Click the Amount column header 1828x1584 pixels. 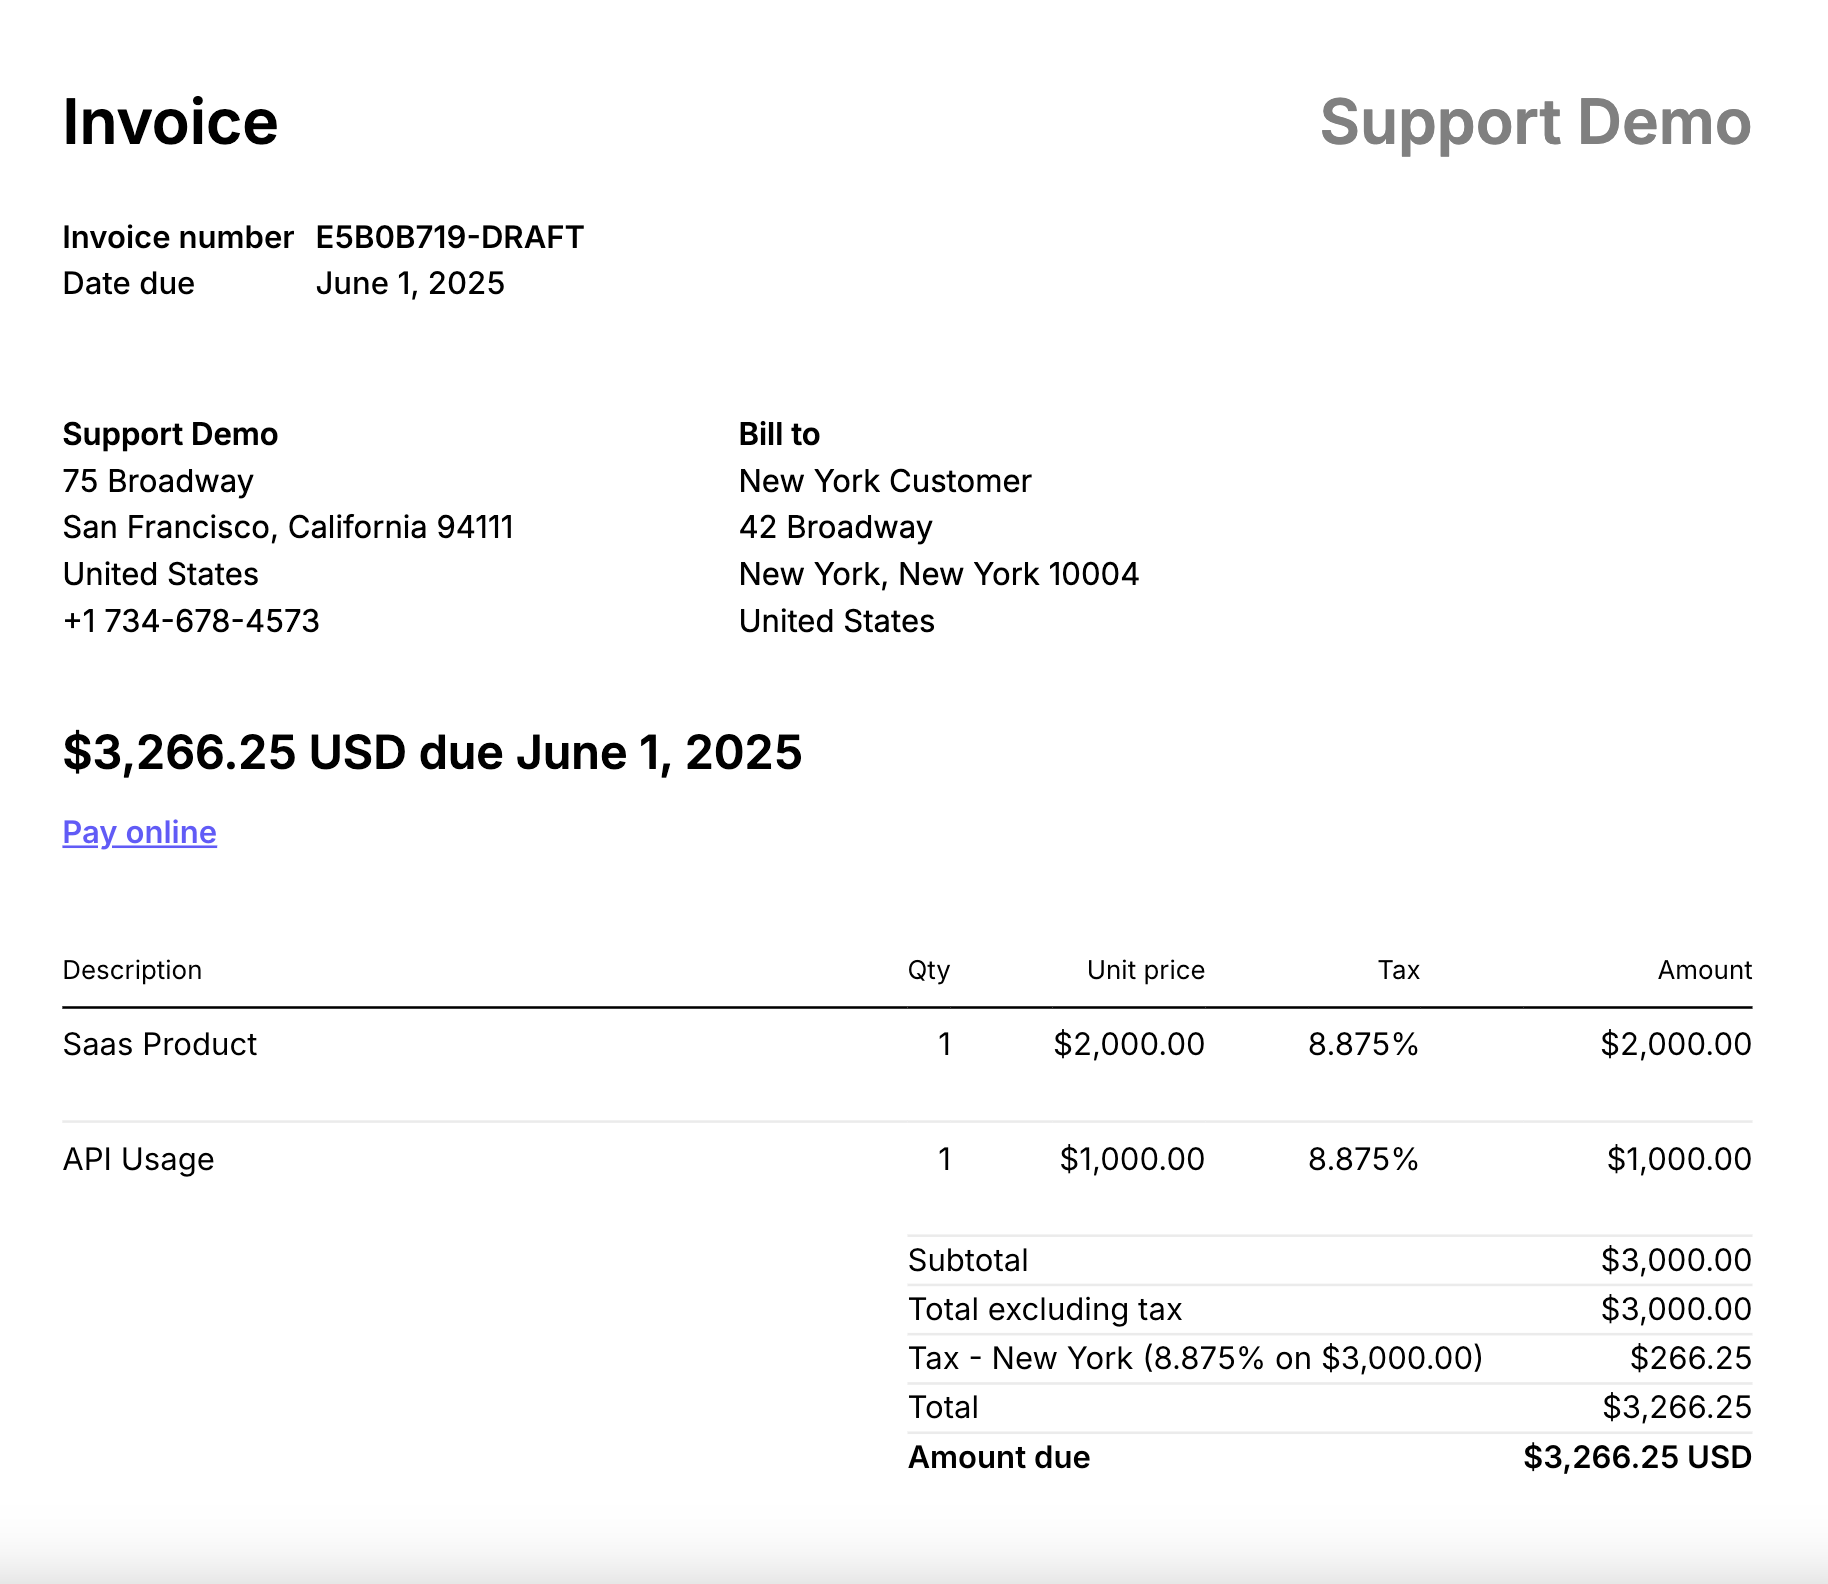tap(1704, 970)
